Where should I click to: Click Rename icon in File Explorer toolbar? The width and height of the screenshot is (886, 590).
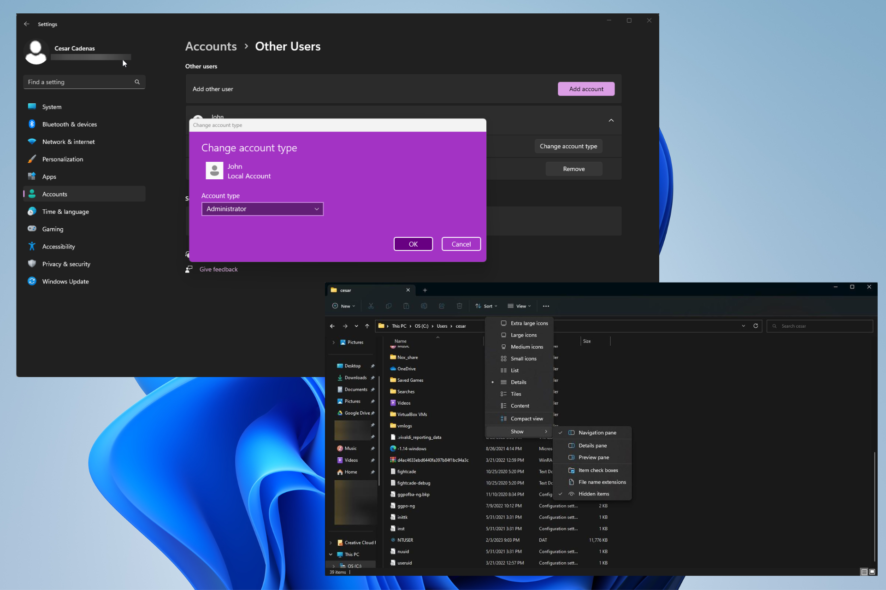(x=424, y=306)
